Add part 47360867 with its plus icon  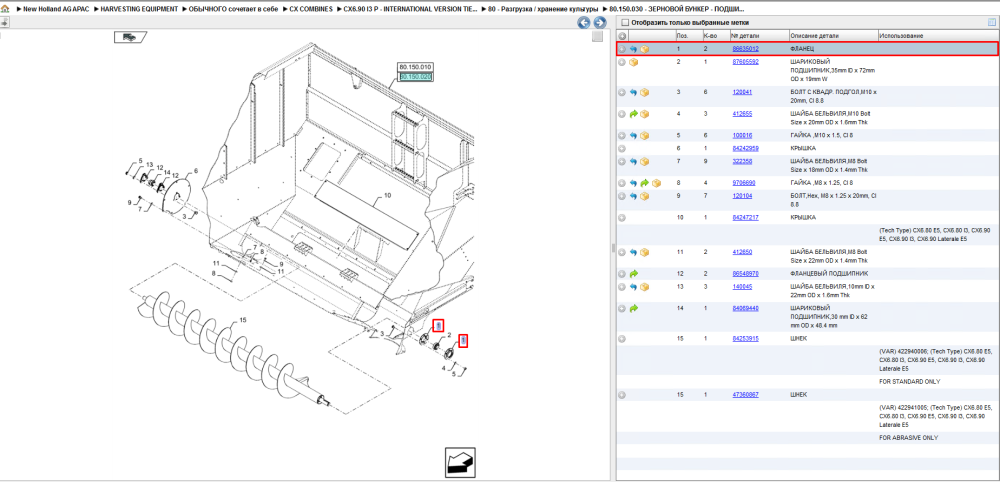[x=622, y=395]
